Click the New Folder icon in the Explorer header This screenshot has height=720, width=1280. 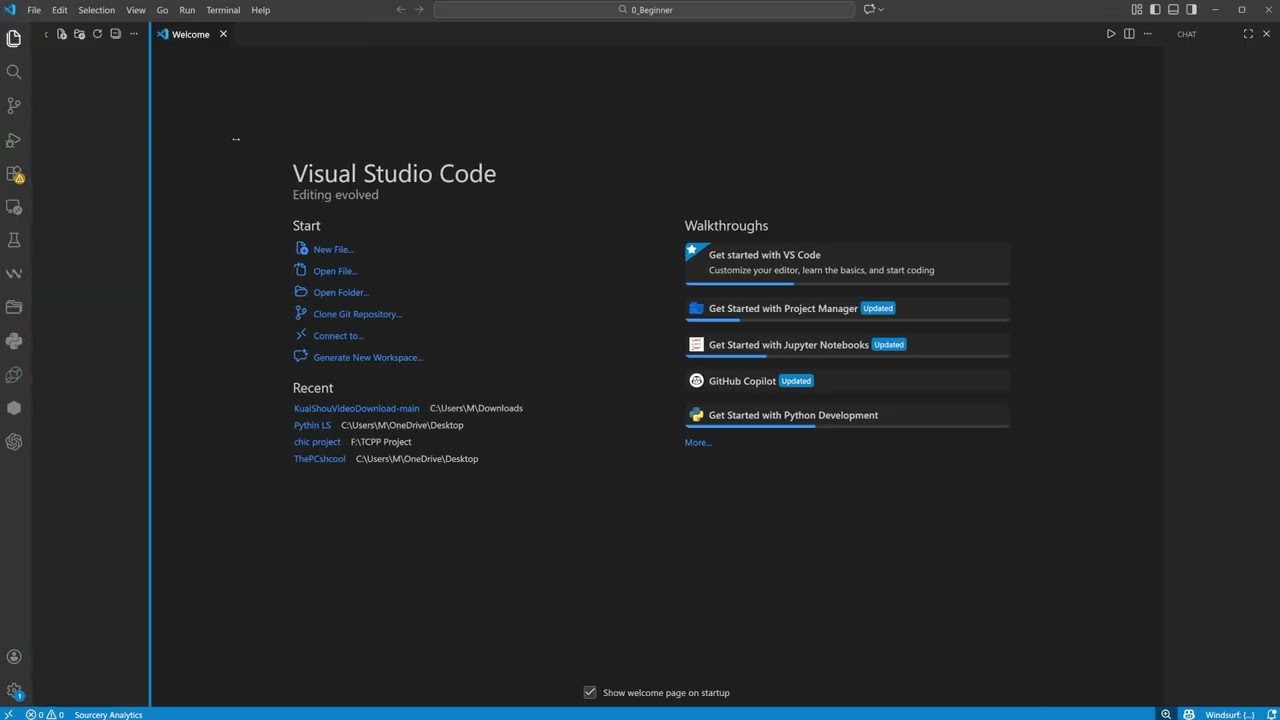(x=79, y=34)
